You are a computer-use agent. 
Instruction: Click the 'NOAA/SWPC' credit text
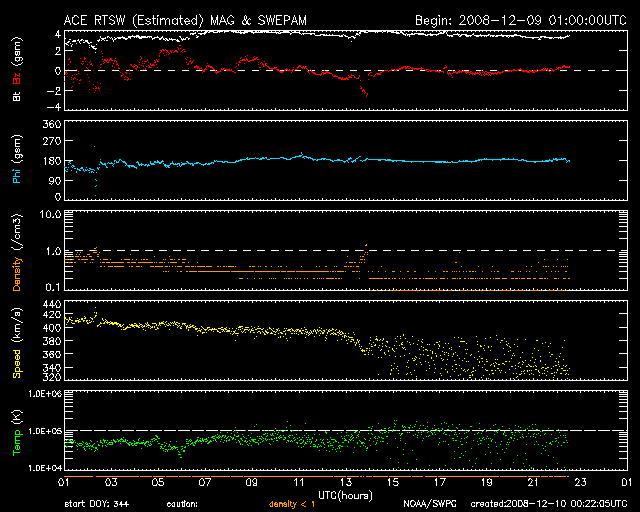click(x=430, y=504)
